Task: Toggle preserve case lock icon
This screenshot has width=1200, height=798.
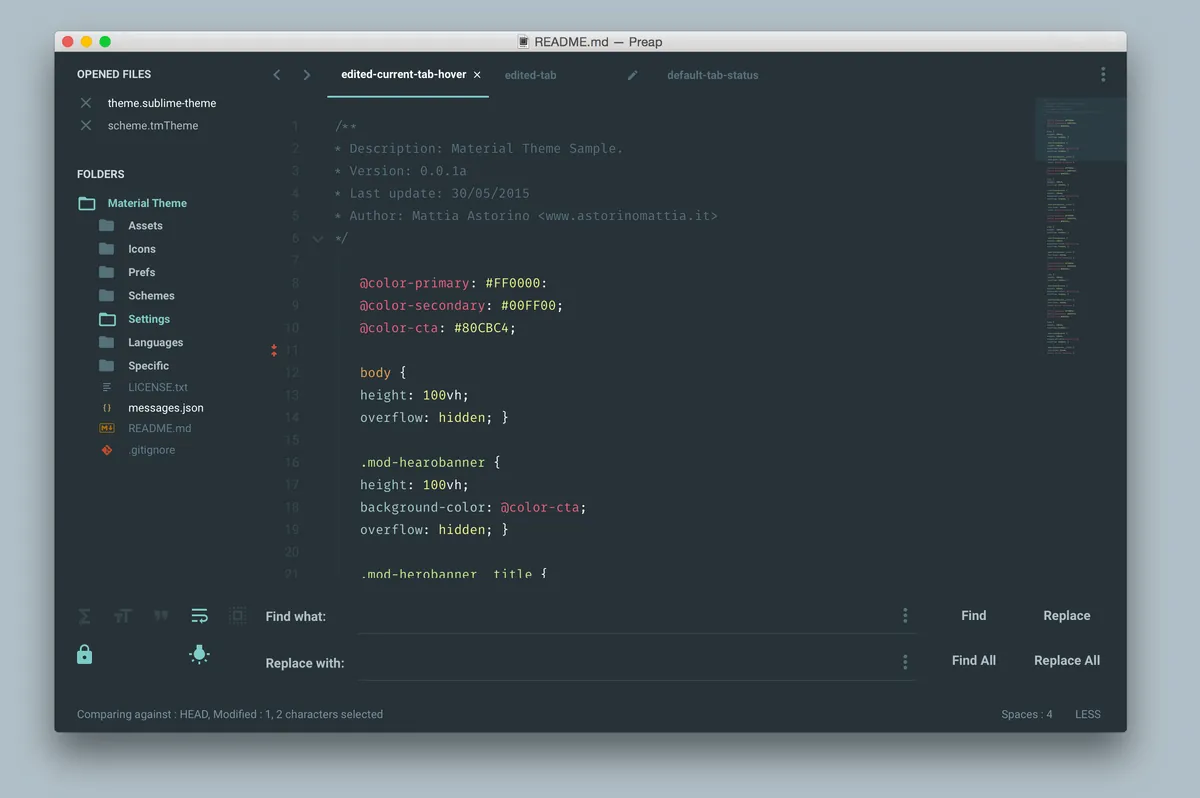Action: tap(85, 654)
